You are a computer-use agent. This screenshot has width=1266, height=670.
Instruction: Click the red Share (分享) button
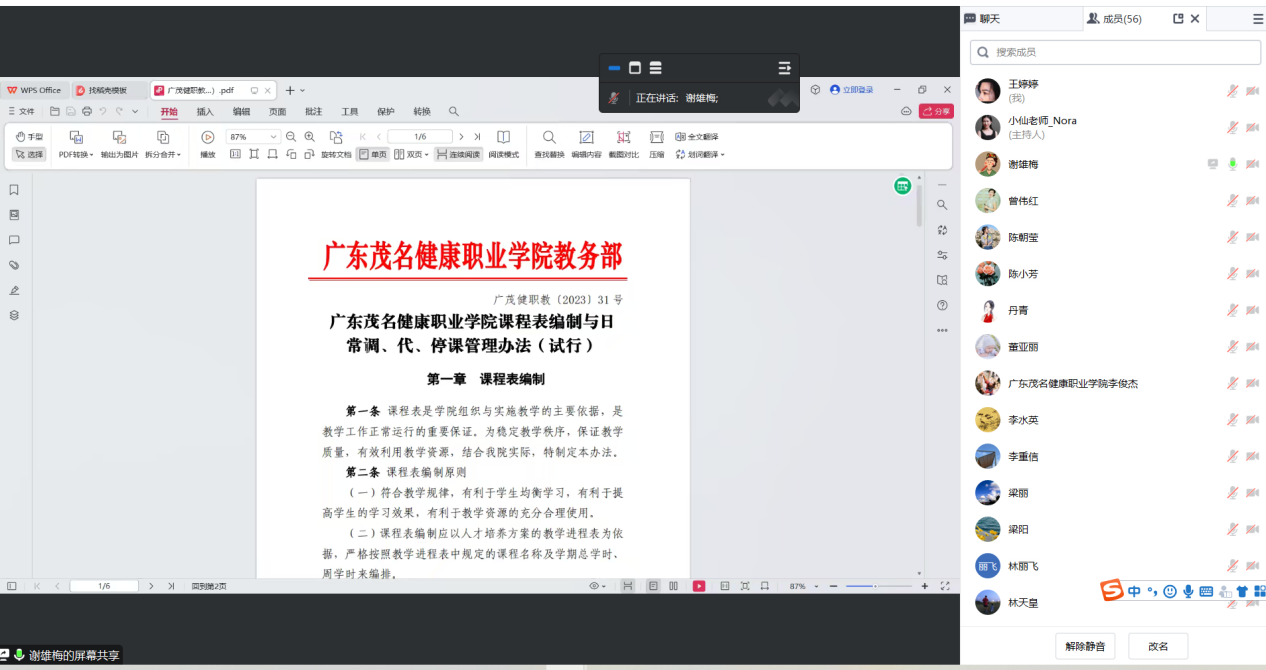pyautogui.click(x=936, y=112)
